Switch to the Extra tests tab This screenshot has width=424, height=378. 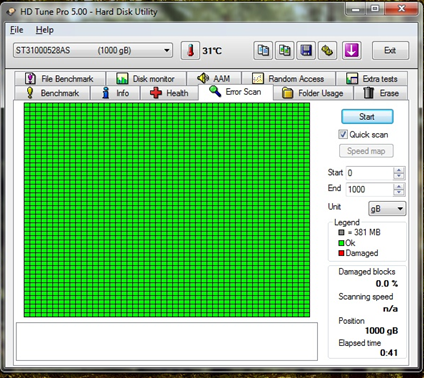pyautogui.click(x=372, y=79)
